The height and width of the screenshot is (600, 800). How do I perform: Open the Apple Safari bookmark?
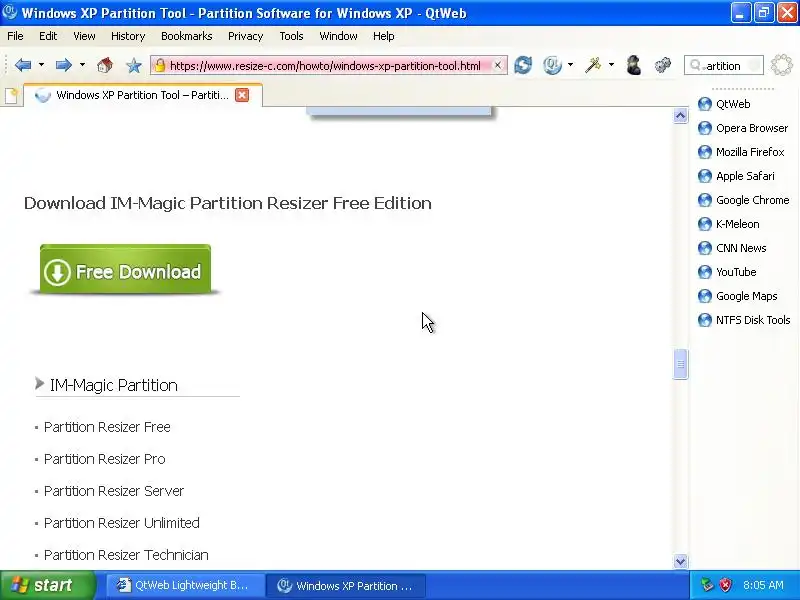736,176
